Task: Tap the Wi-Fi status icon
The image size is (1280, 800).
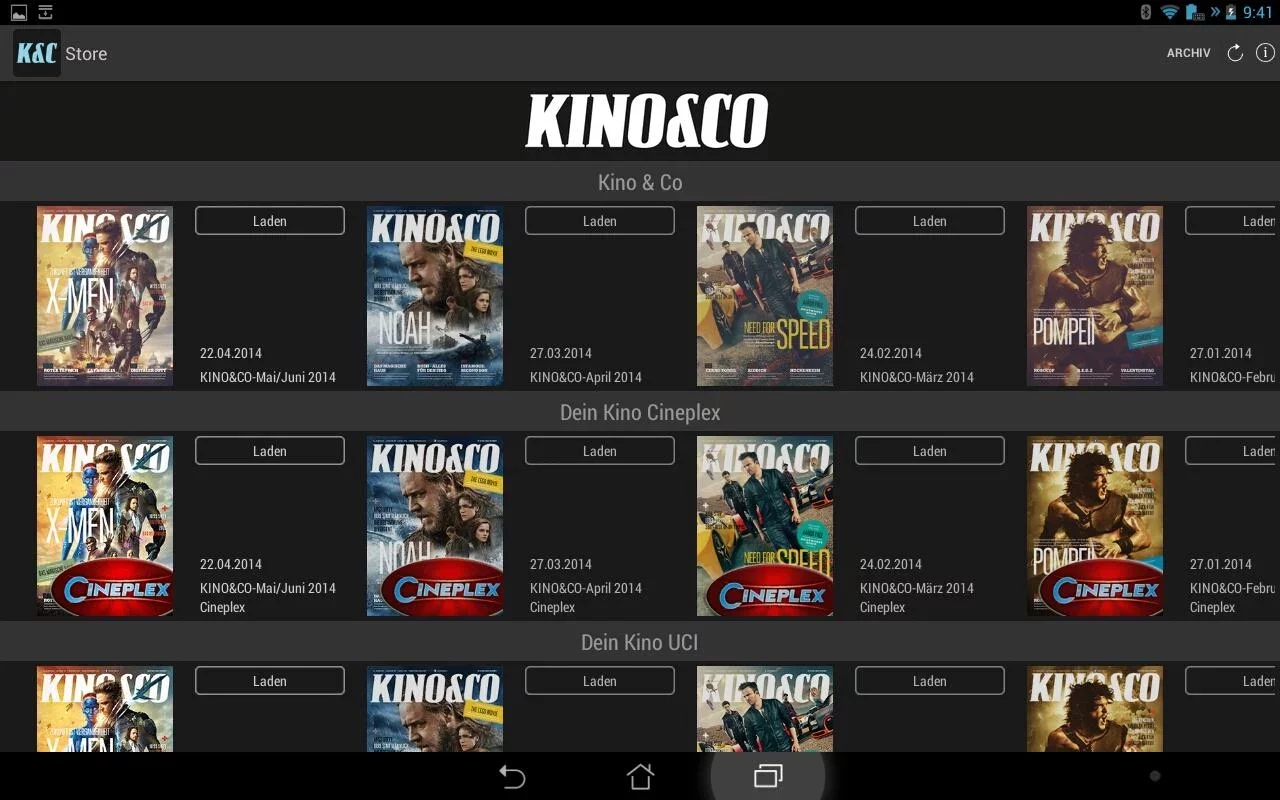Action: click(1169, 12)
